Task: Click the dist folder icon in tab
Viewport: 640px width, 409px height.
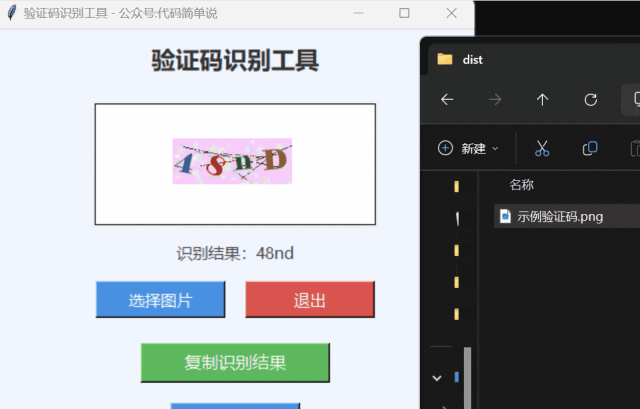Action: pyautogui.click(x=444, y=59)
